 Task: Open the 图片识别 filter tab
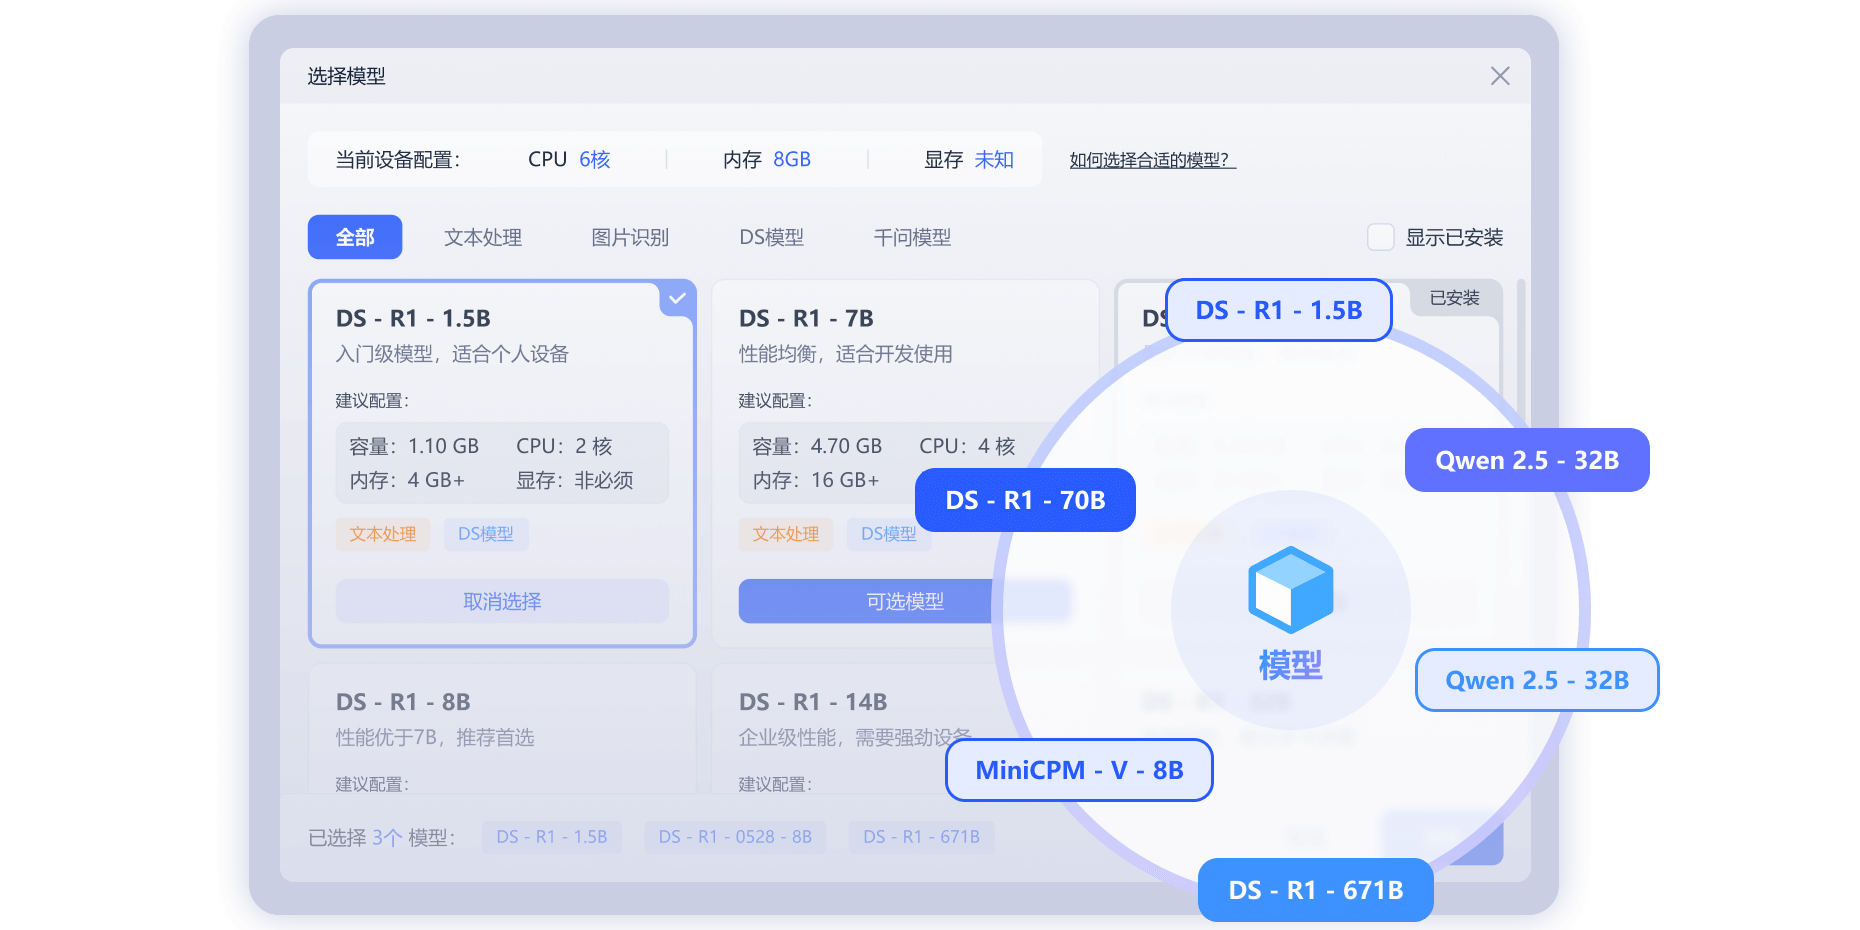tap(630, 237)
